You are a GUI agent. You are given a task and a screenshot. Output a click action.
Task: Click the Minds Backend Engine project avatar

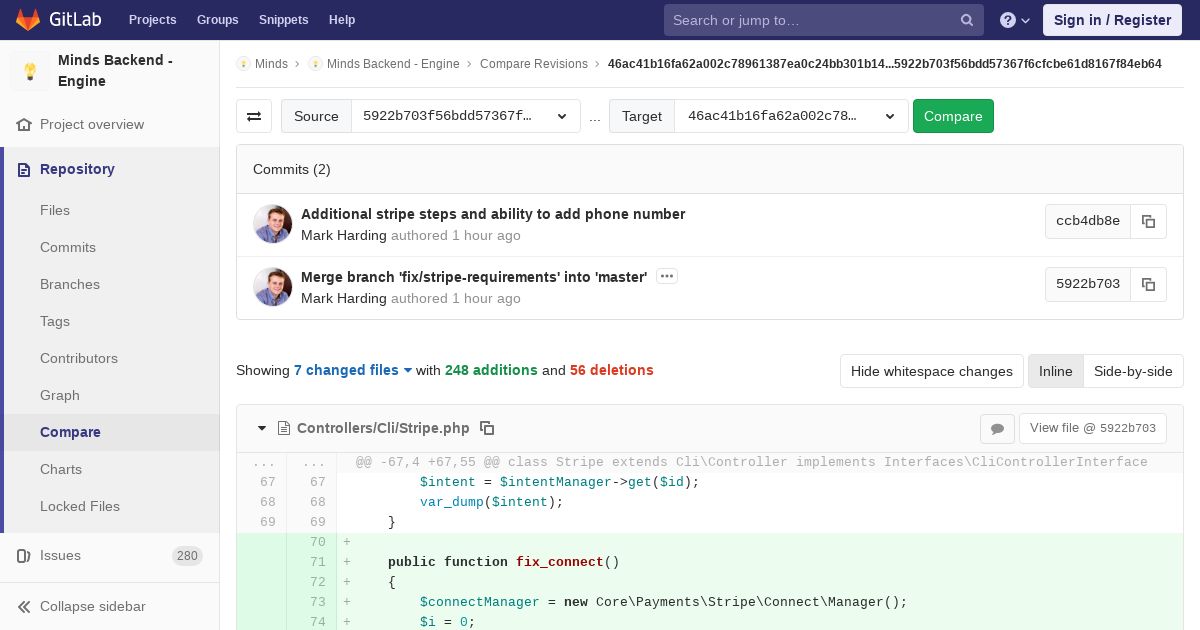coord(30,71)
